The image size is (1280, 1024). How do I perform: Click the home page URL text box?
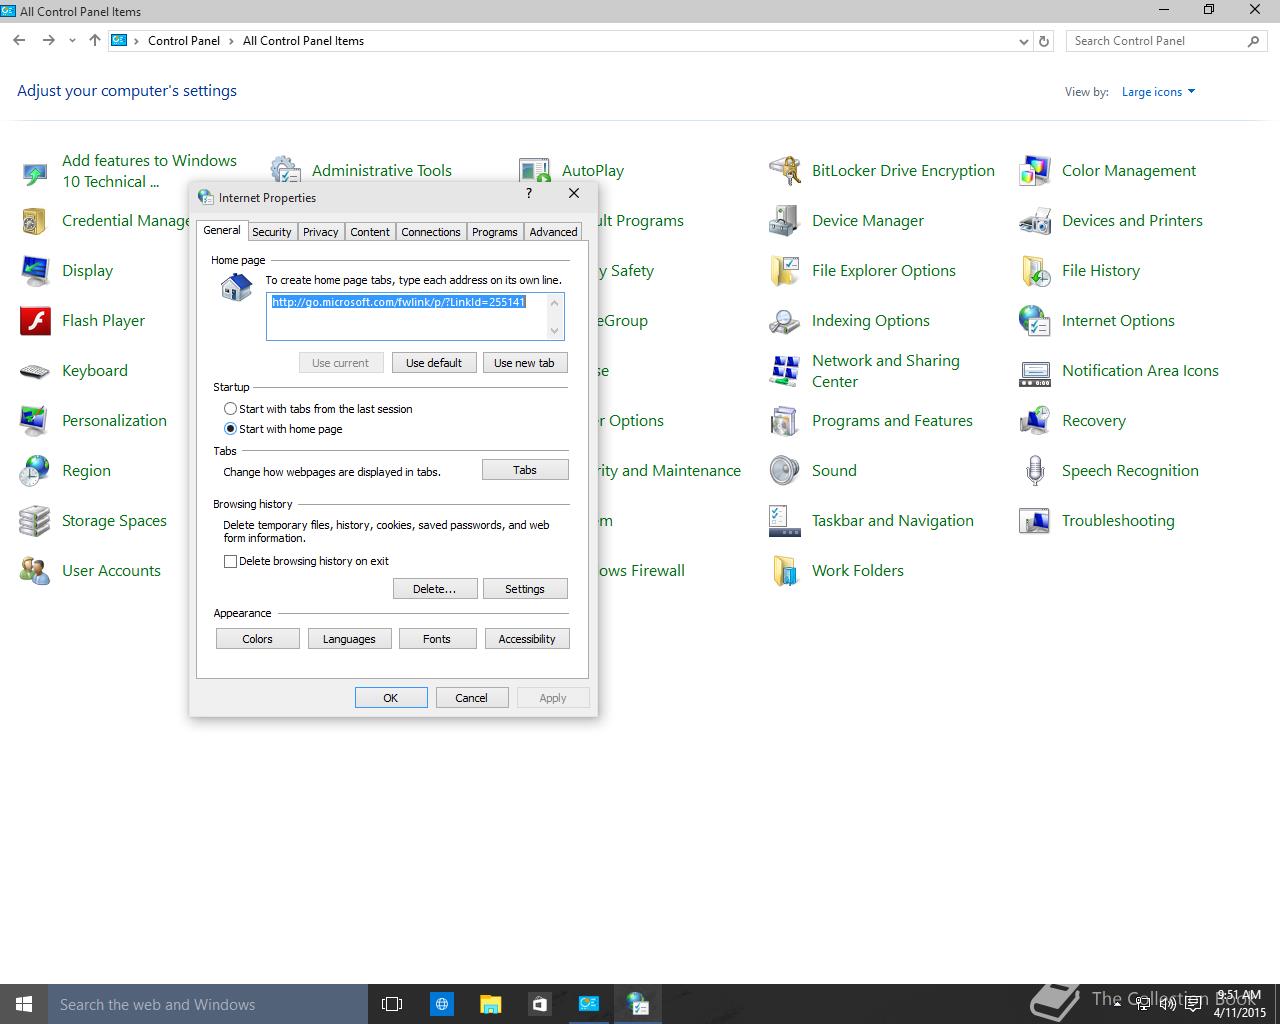415,316
